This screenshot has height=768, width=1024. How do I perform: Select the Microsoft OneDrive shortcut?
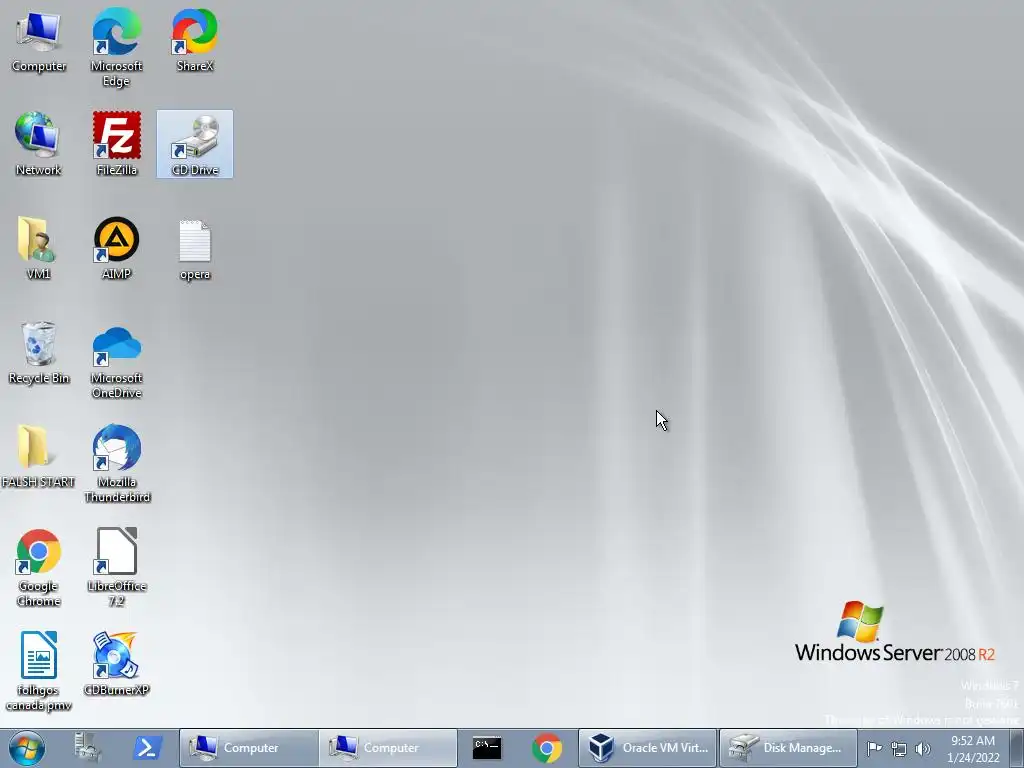coord(116,362)
